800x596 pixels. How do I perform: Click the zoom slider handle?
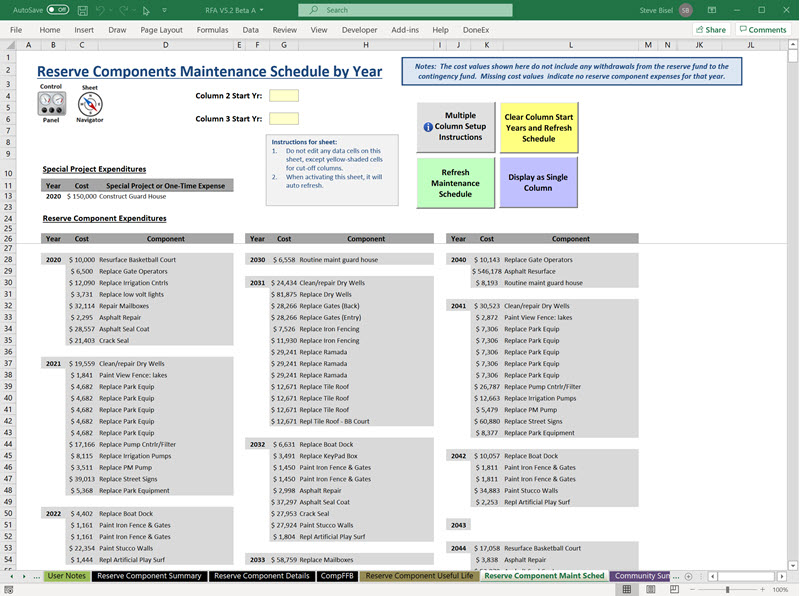727,589
